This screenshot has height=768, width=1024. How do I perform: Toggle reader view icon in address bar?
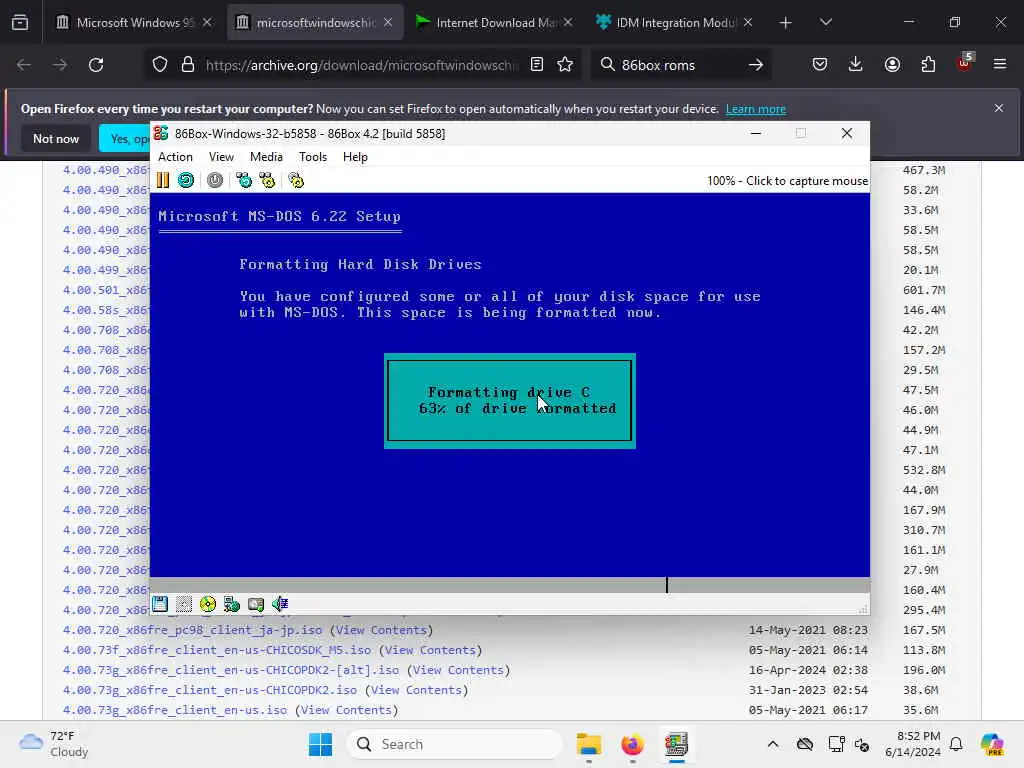(x=537, y=65)
